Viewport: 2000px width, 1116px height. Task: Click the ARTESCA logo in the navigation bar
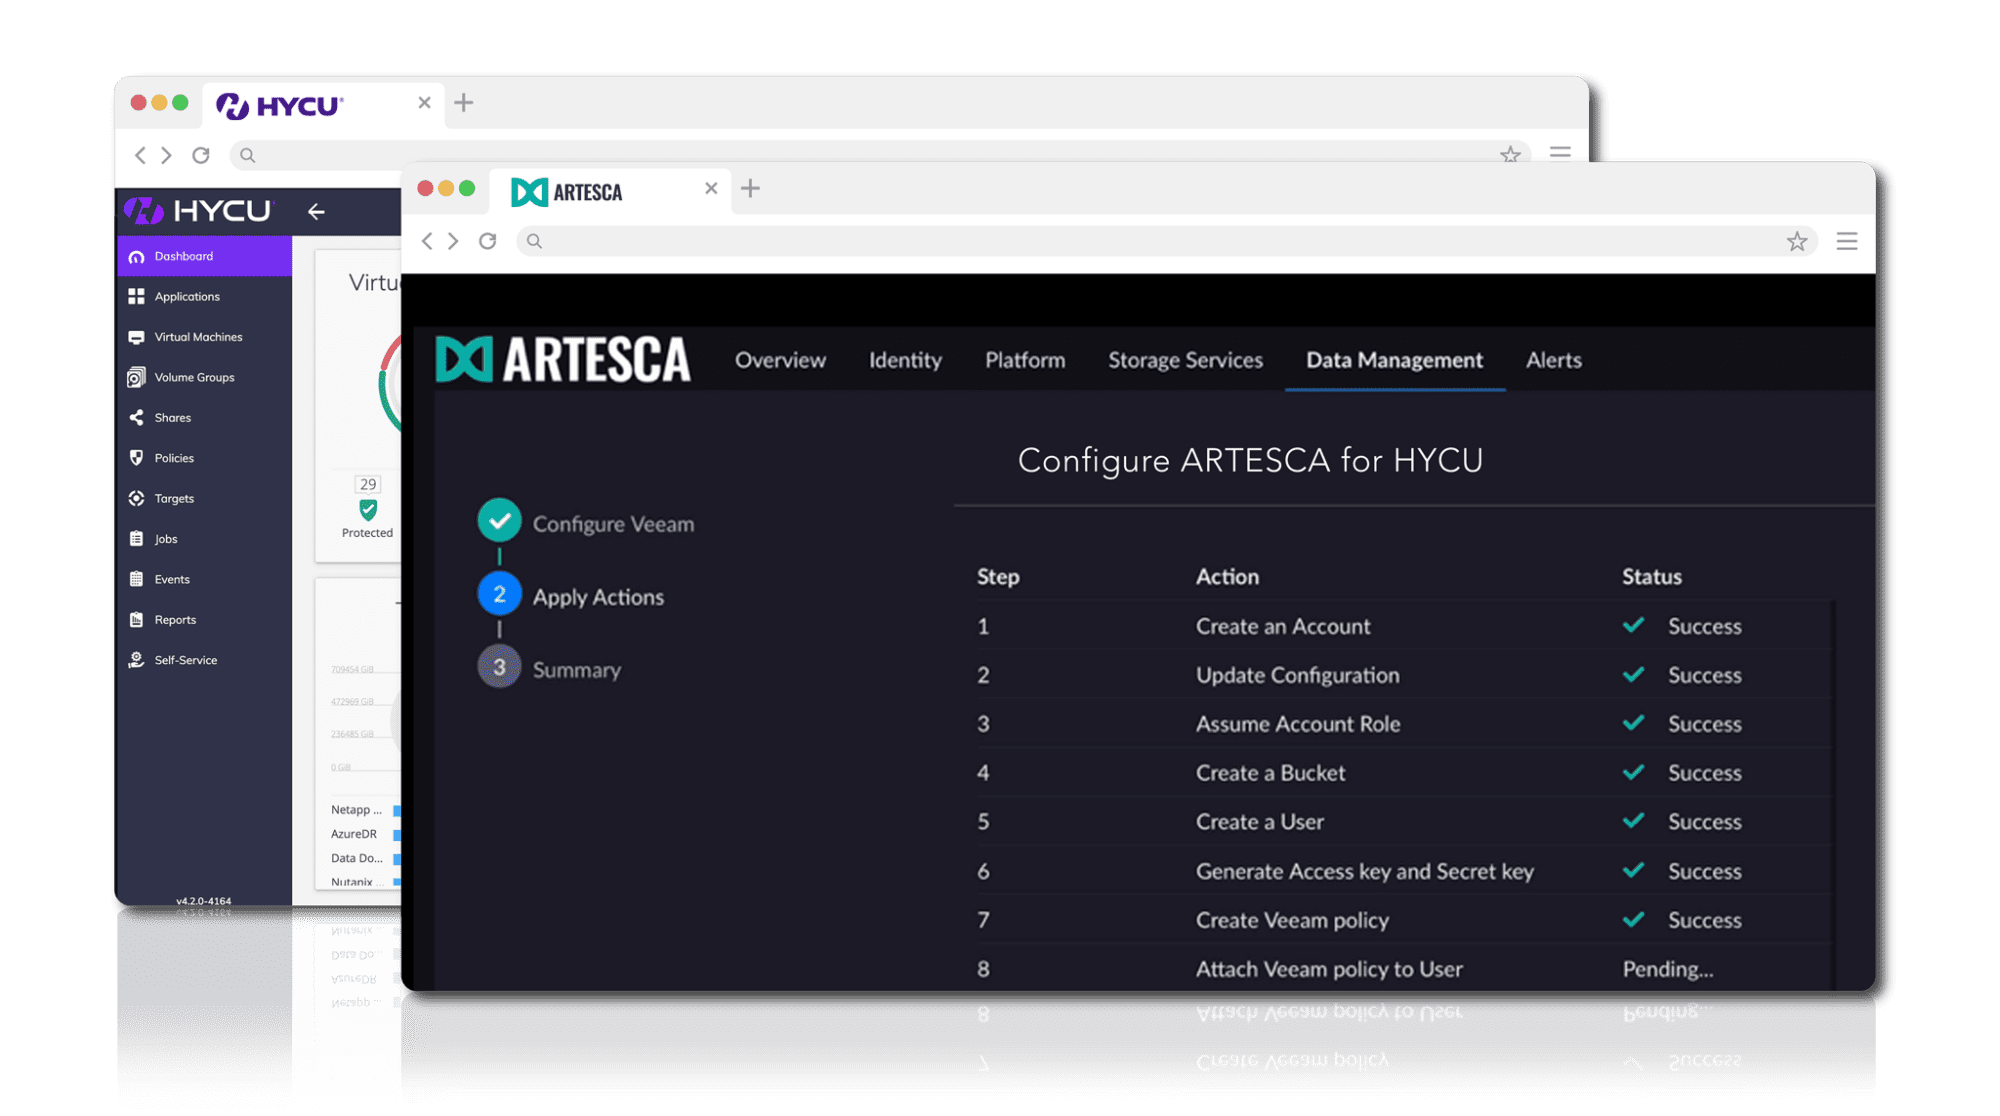pos(563,359)
